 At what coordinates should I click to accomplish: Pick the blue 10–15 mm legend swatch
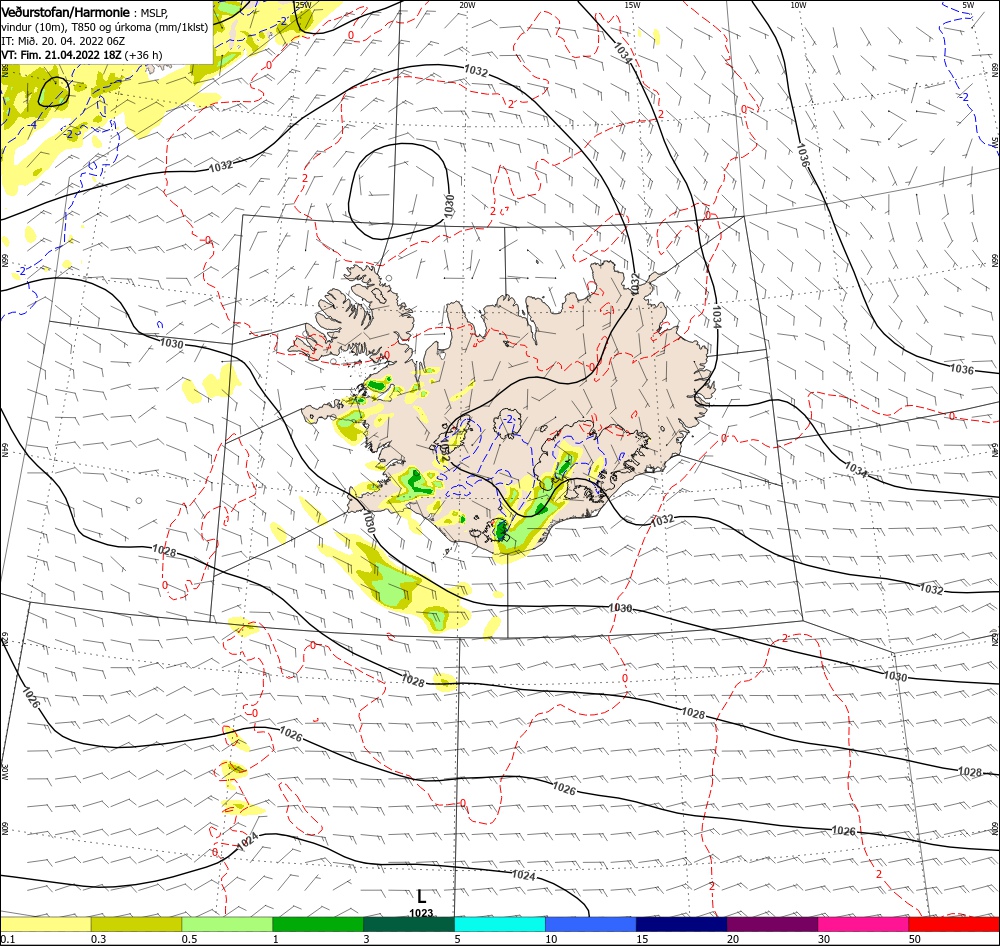[x=591, y=924]
